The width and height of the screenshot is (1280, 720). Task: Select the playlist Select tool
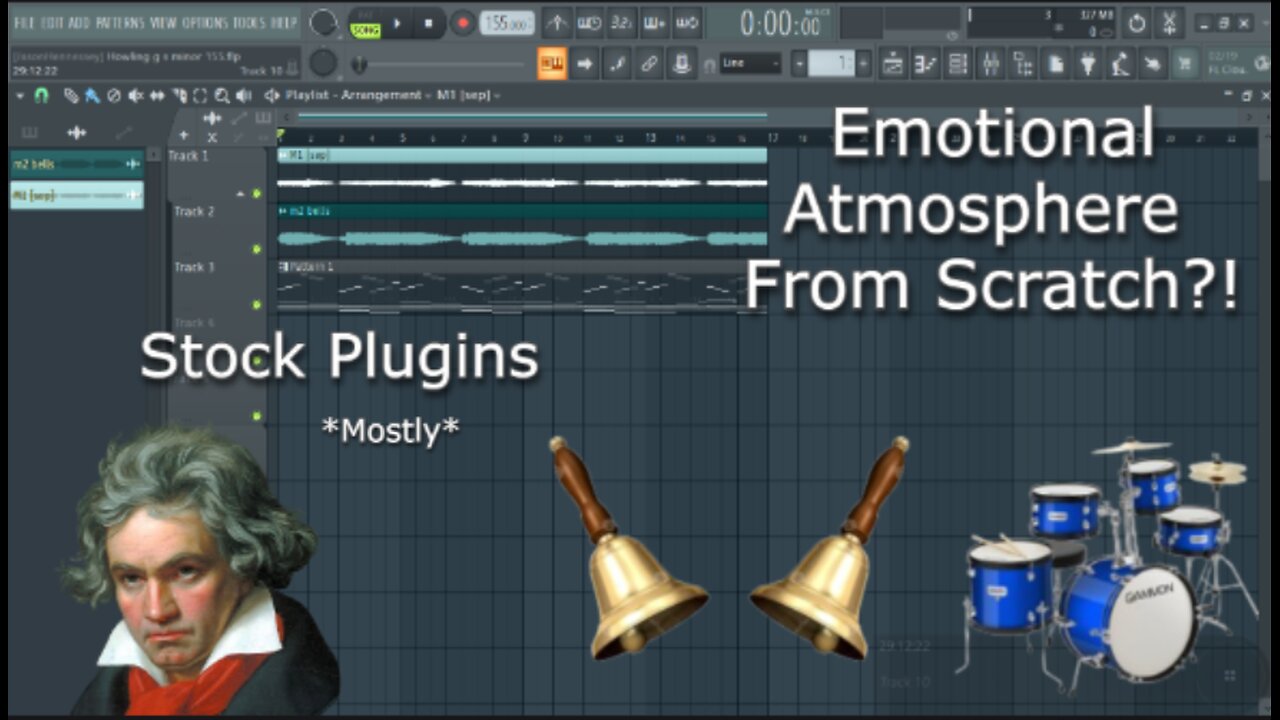tap(200, 96)
